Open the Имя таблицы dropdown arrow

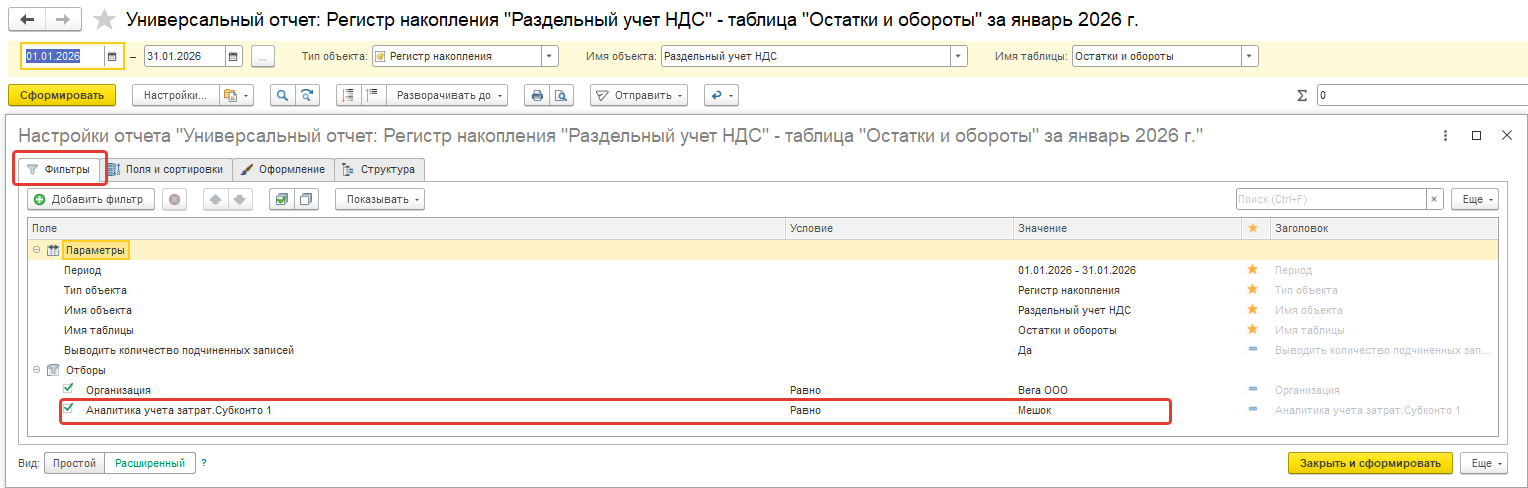tap(1248, 56)
